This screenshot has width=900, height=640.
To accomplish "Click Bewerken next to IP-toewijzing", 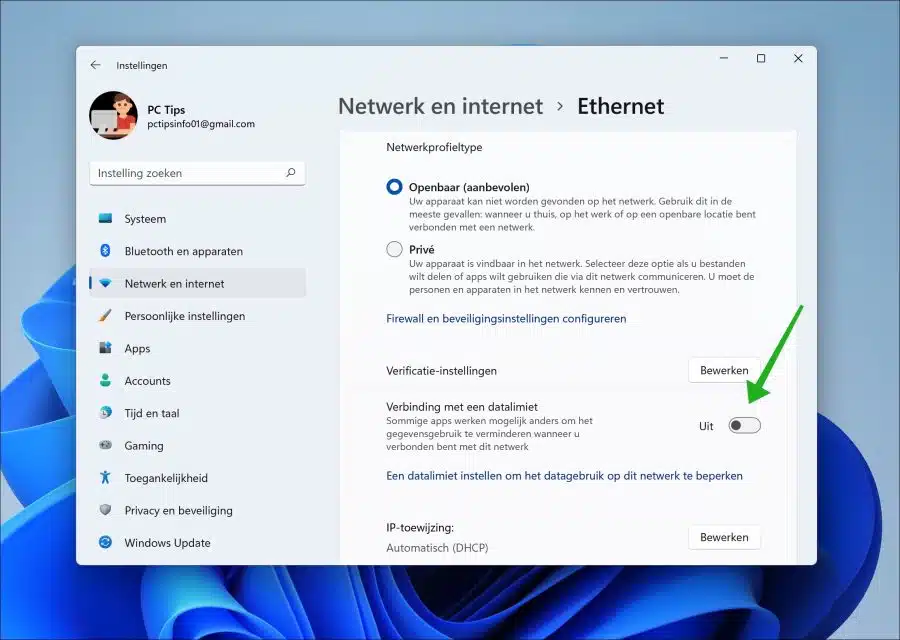I will 724,537.
